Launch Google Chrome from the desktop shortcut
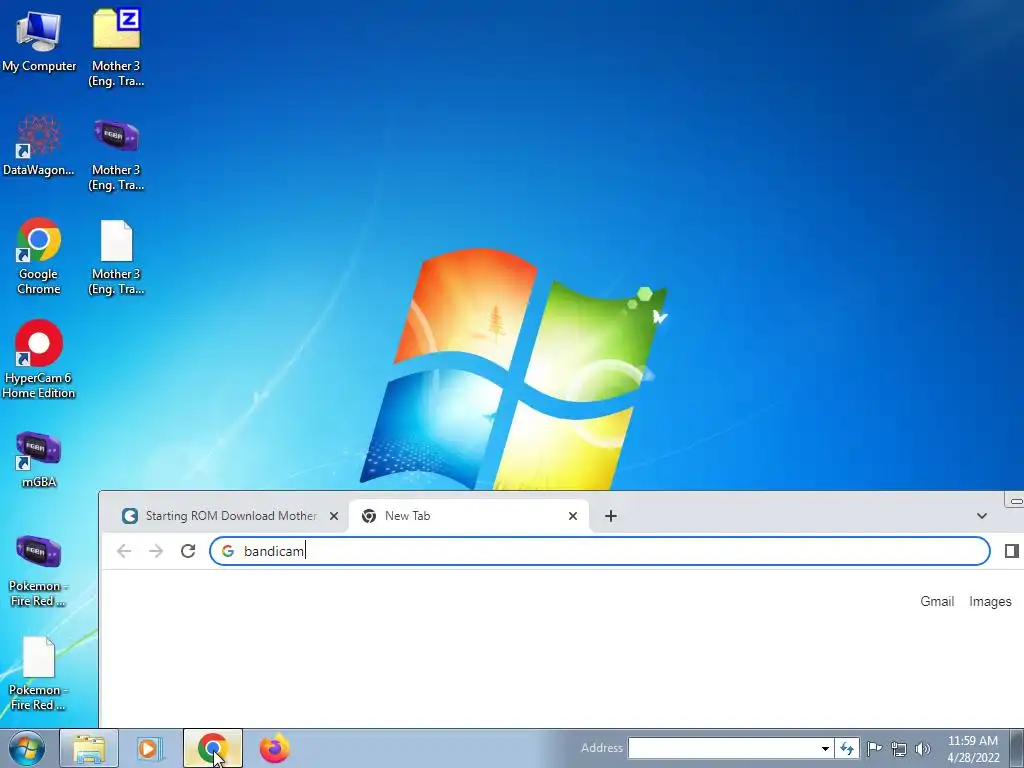This screenshot has height=768, width=1024. click(39, 256)
